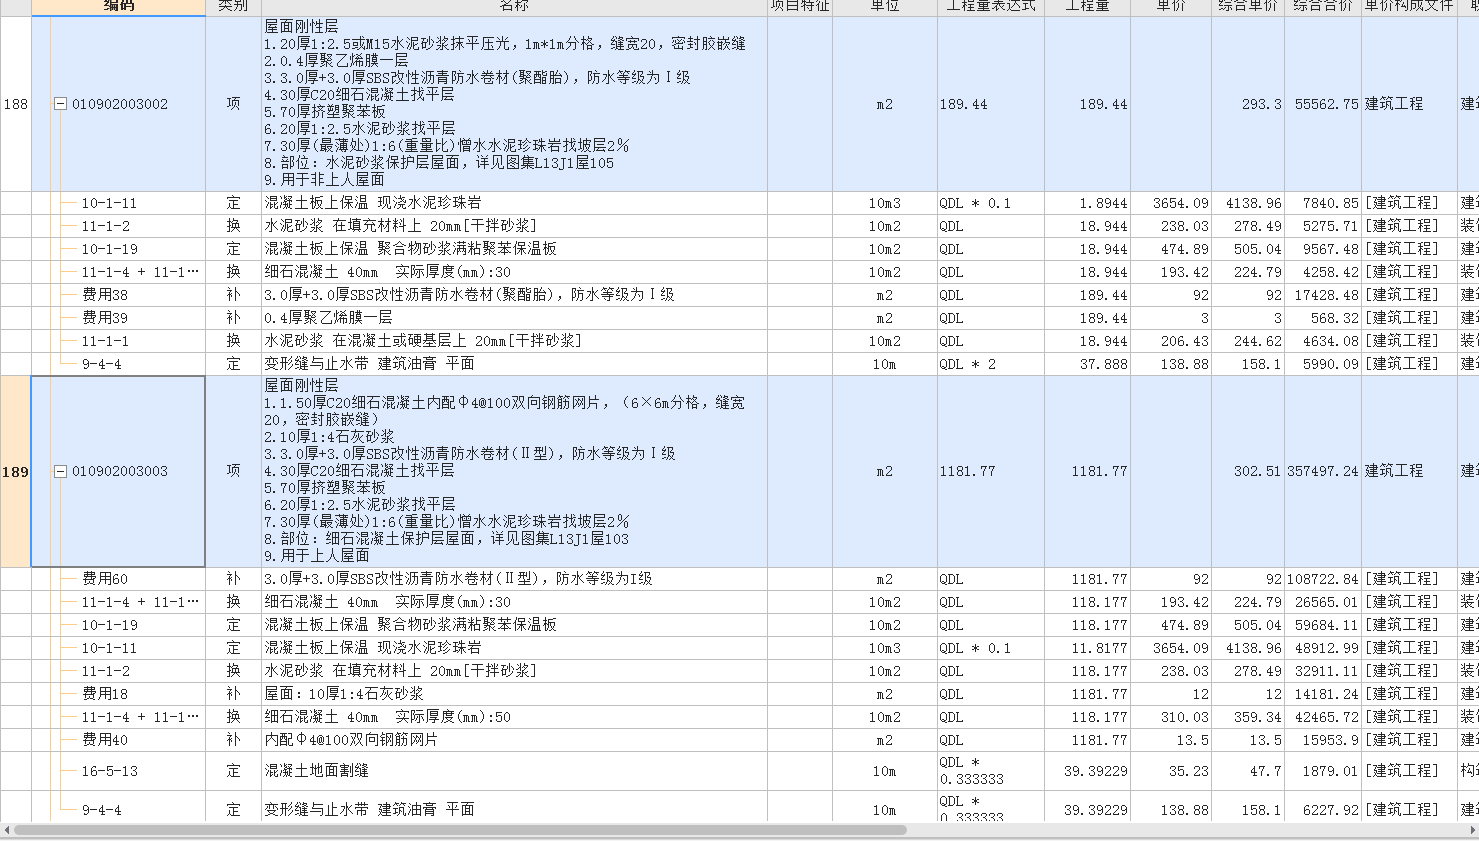Viewport: 1479px width, 841px height.
Task: Click the unit price 310.03
Action: point(1185,717)
